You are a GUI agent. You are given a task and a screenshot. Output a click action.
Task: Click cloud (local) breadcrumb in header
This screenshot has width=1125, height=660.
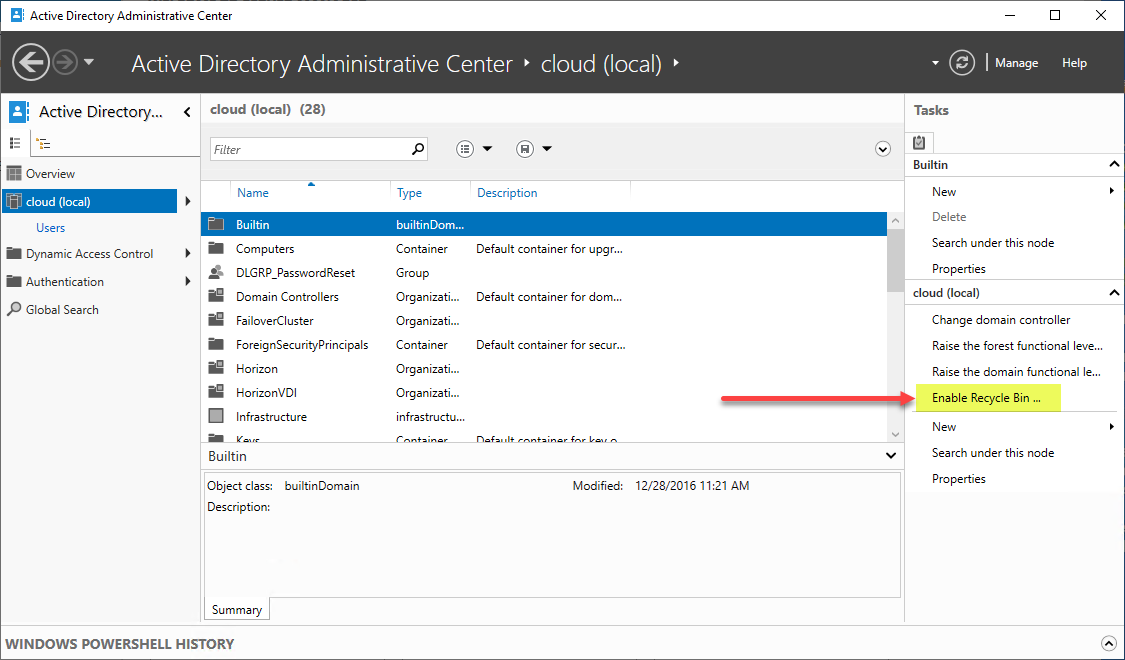pyautogui.click(x=601, y=64)
